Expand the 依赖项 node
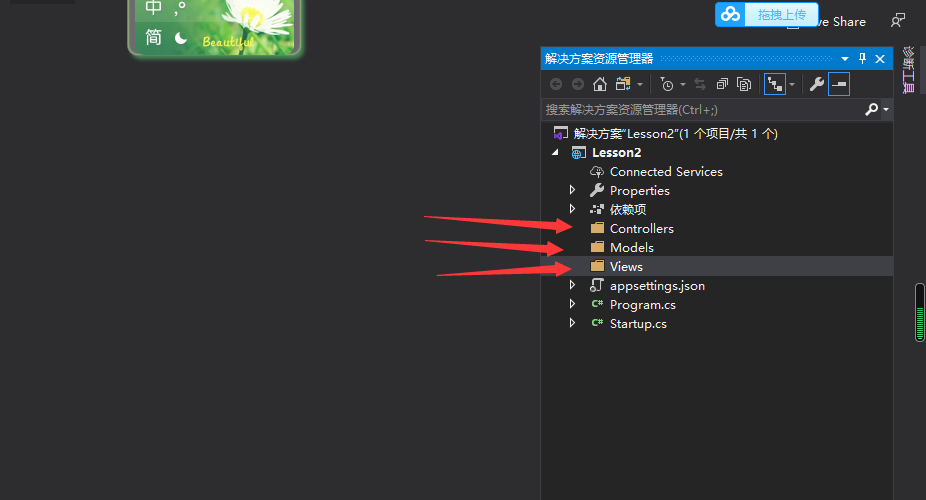926x500 pixels. pos(572,209)
